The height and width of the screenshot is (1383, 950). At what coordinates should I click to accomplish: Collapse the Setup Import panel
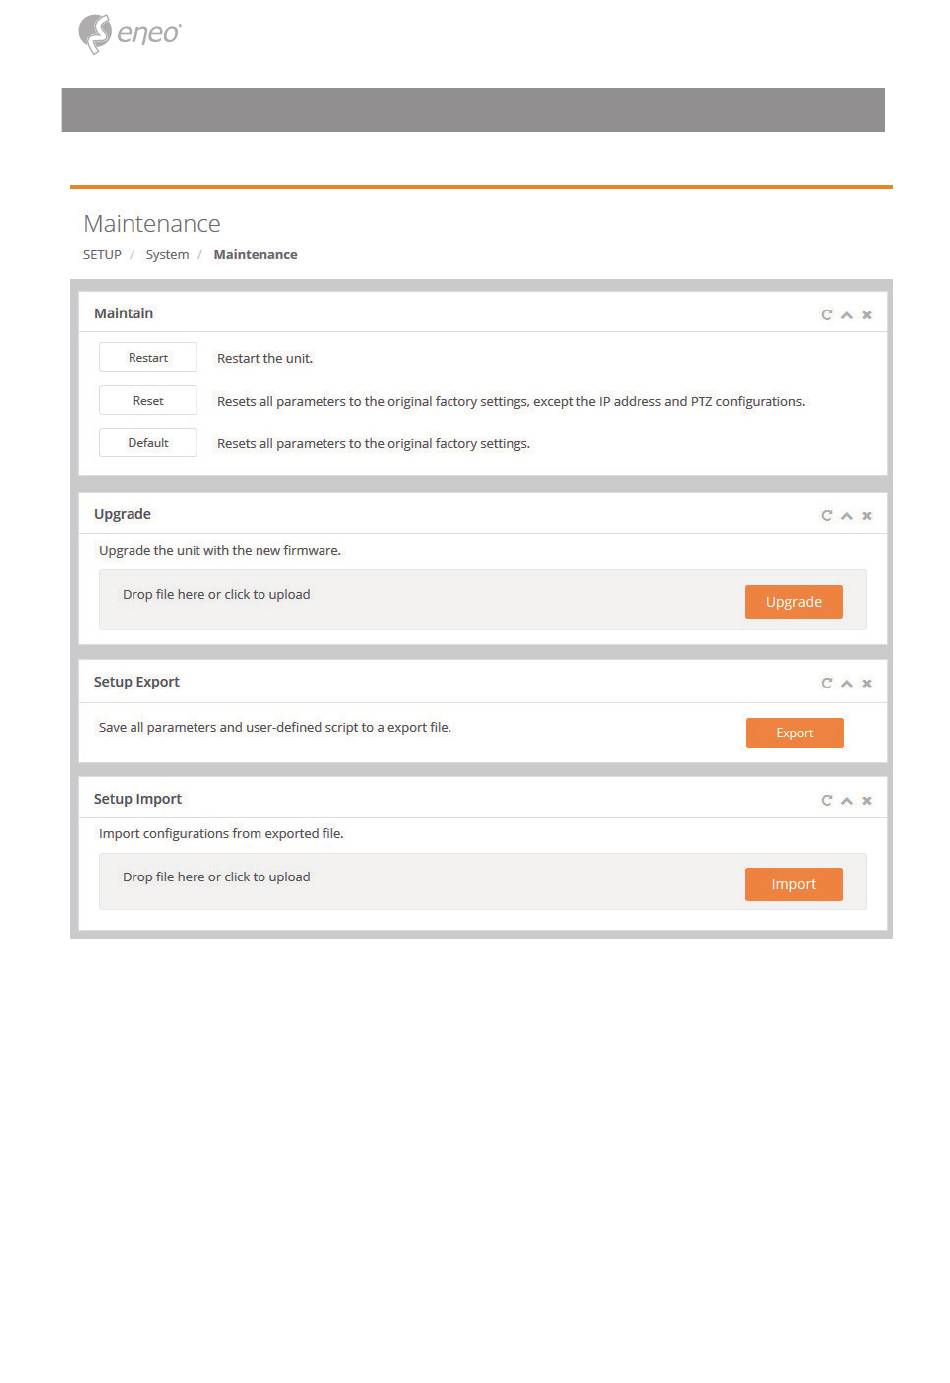click(x=847, y=801)
